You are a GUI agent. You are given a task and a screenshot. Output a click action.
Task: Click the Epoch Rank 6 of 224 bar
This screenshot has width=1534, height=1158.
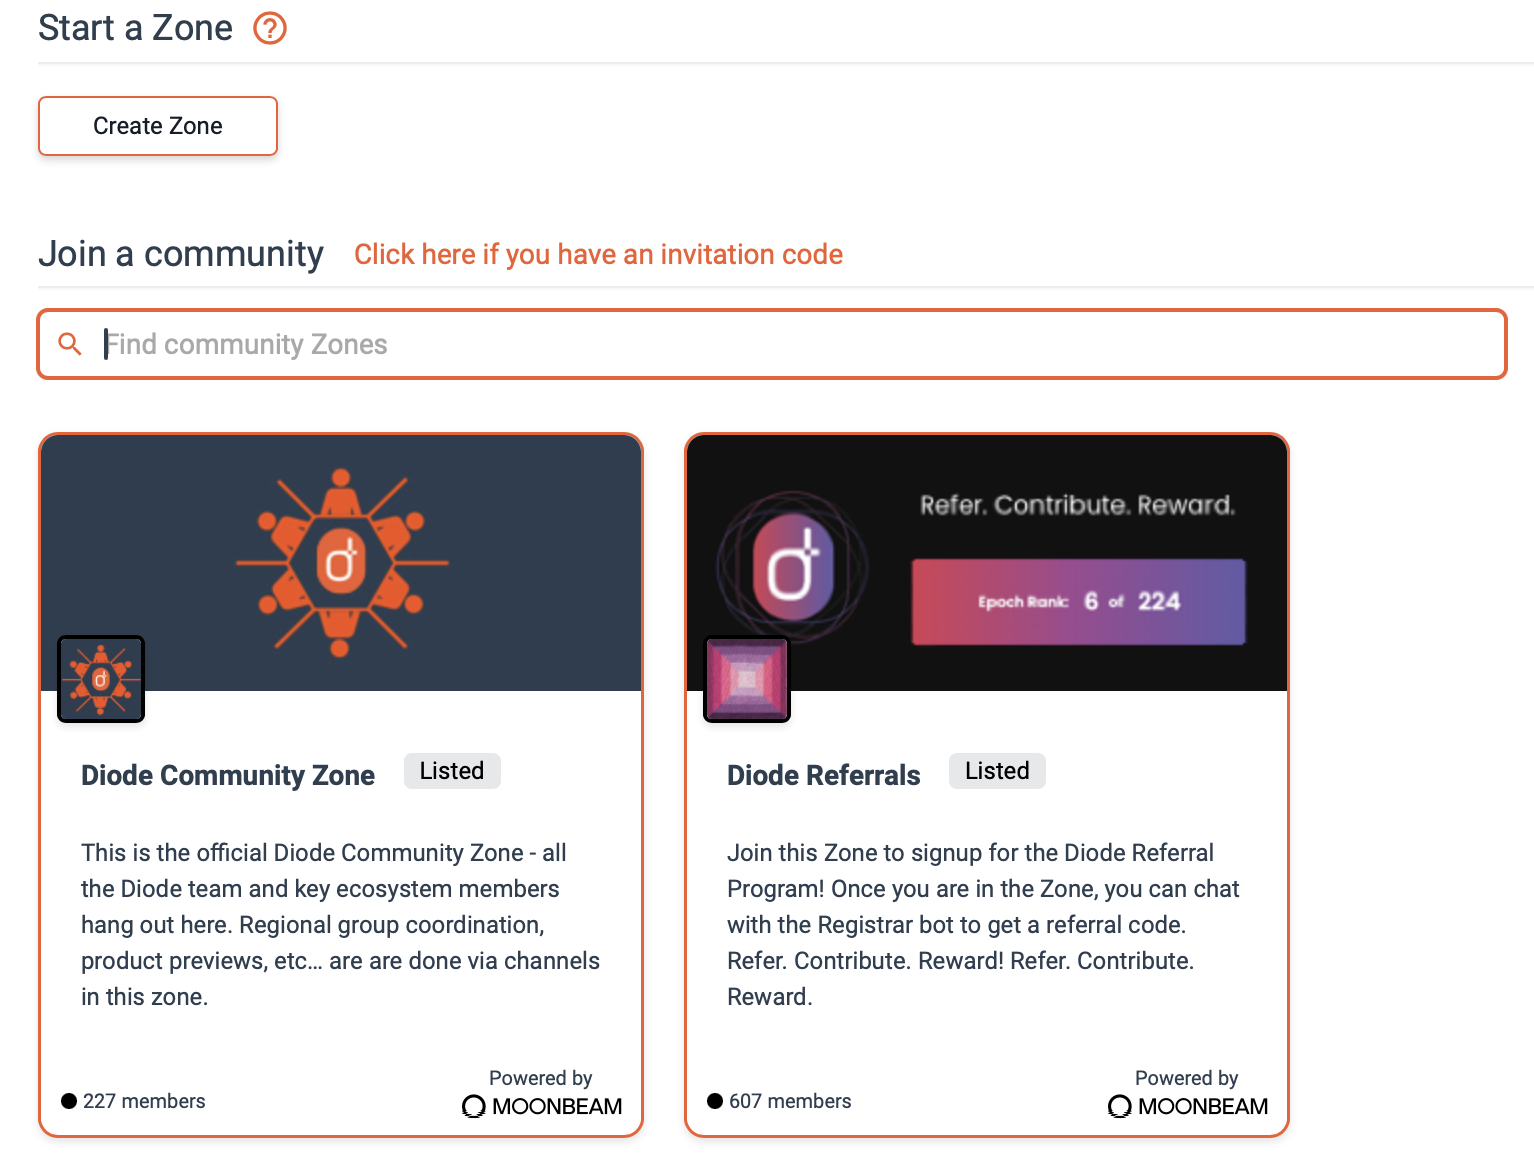pos(1078,601)
